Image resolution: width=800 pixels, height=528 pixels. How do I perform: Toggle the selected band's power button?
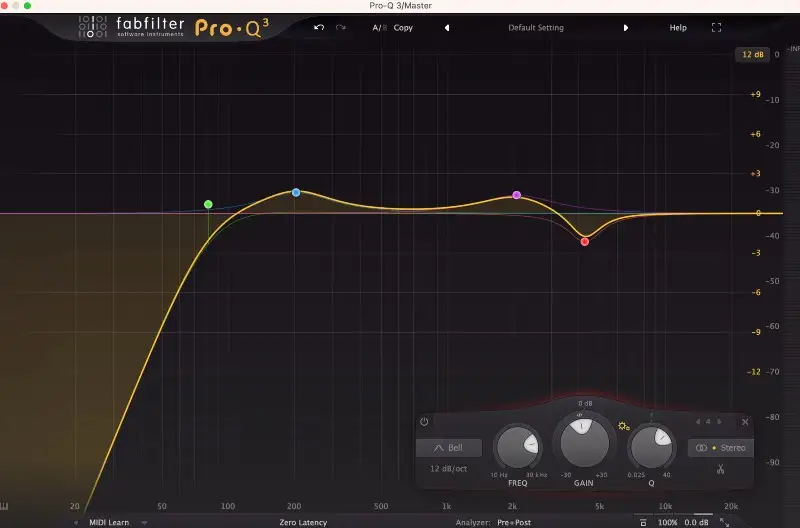pos(424,422)
